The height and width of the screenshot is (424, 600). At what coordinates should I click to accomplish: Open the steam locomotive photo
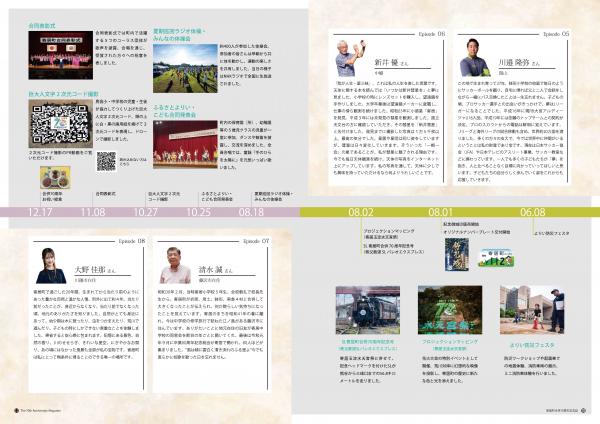pyautogui.click(x=368, y=310)
